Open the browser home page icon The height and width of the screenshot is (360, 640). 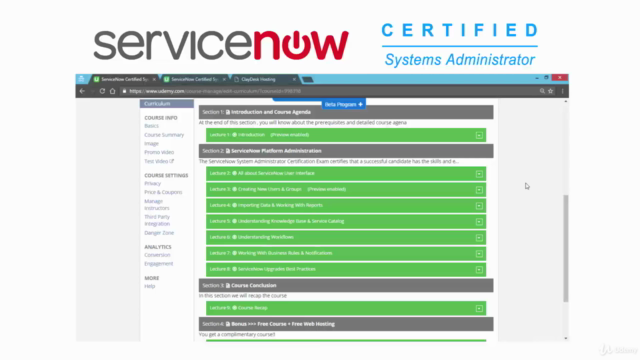[112, 91]
